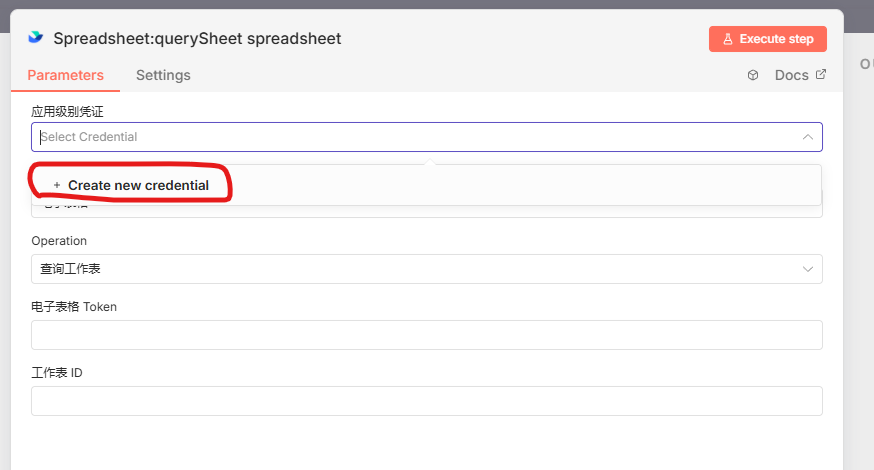Click the 应用级别凭证 field label
This screenshot has width=874, height=470.
click(67, 111)
